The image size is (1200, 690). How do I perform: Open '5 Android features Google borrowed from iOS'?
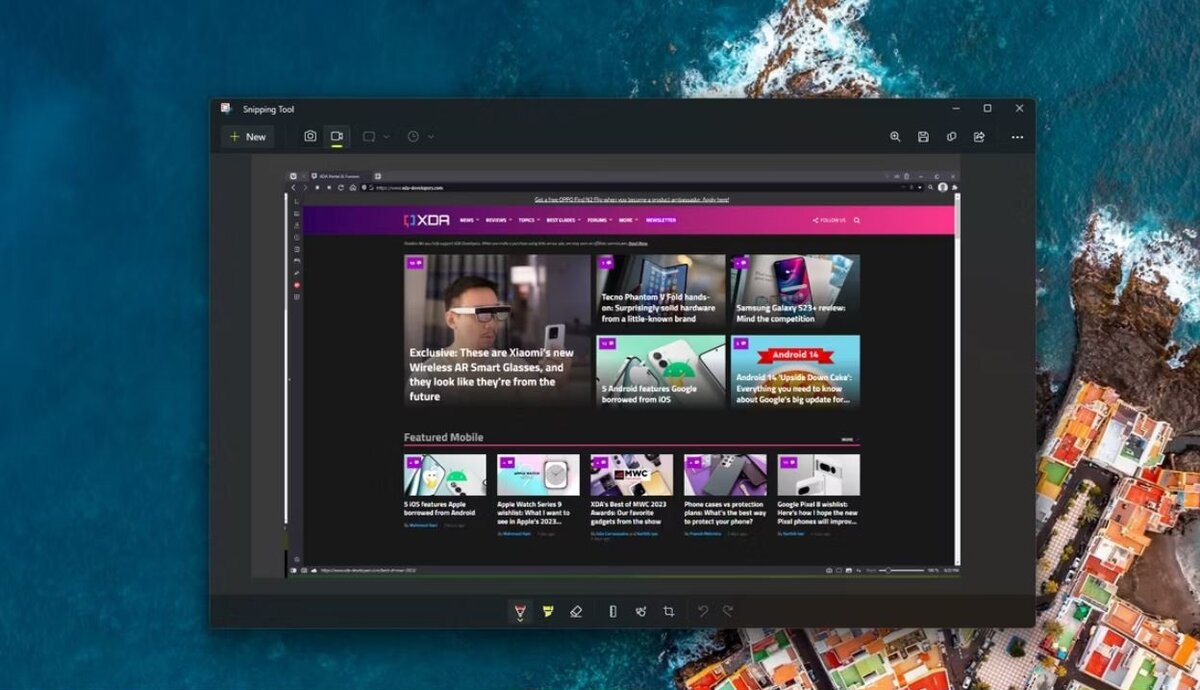[x=661, y=371]
